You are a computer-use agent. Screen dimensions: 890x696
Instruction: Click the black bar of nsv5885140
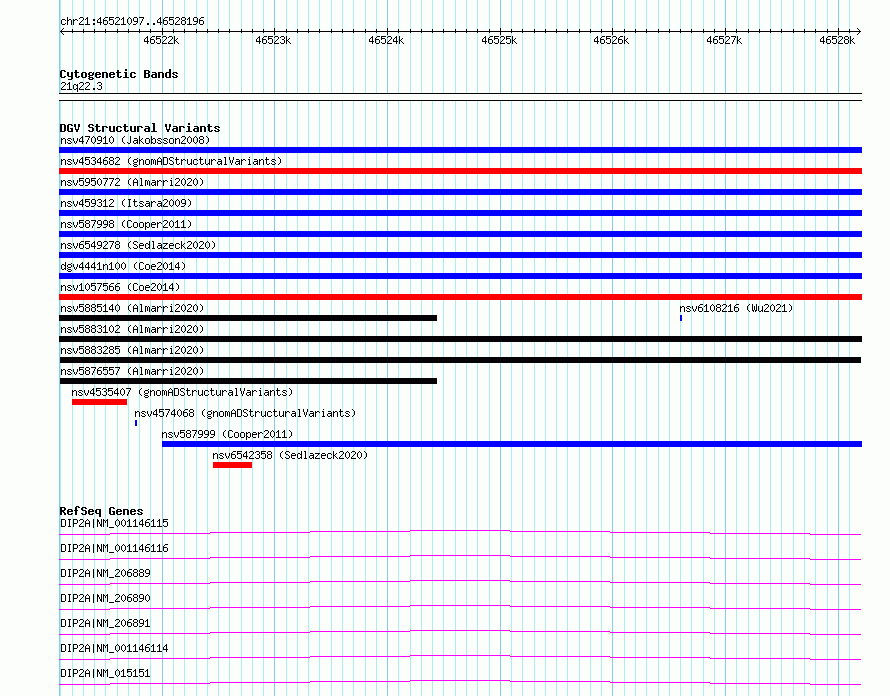[x=248, y=318]
